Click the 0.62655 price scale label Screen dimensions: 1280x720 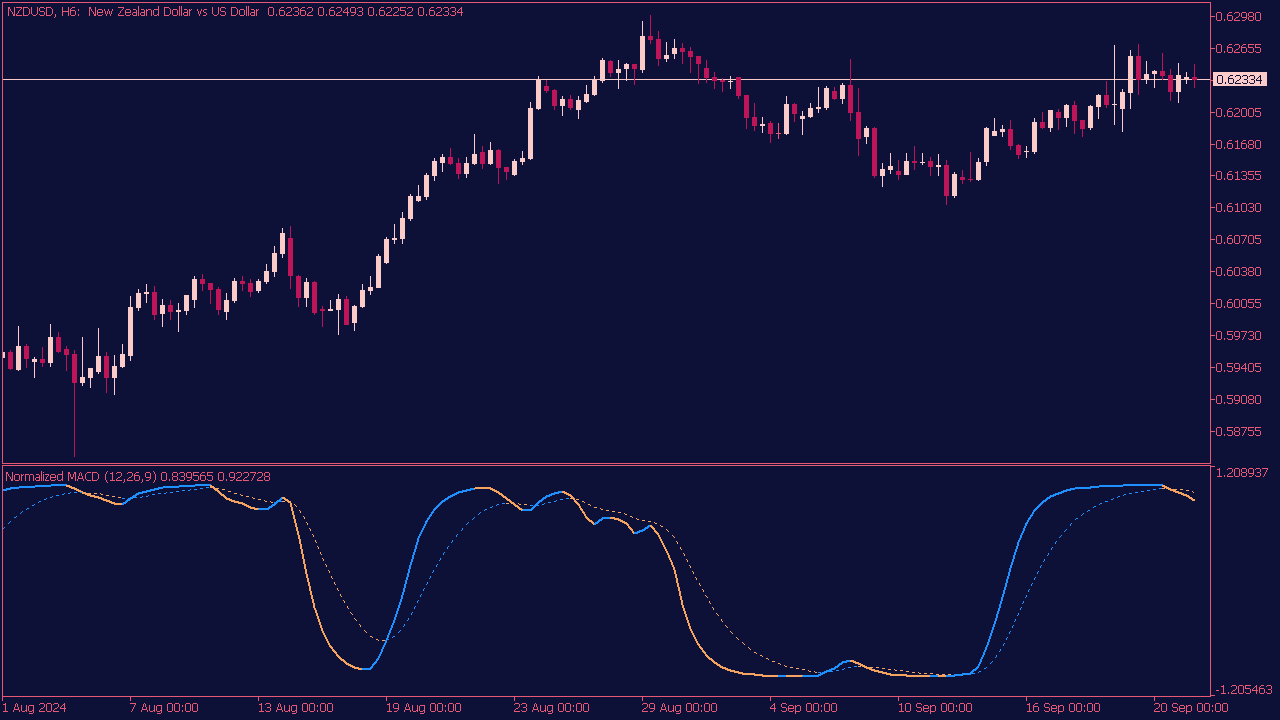pyautogui.click(x=1238, y=48)
